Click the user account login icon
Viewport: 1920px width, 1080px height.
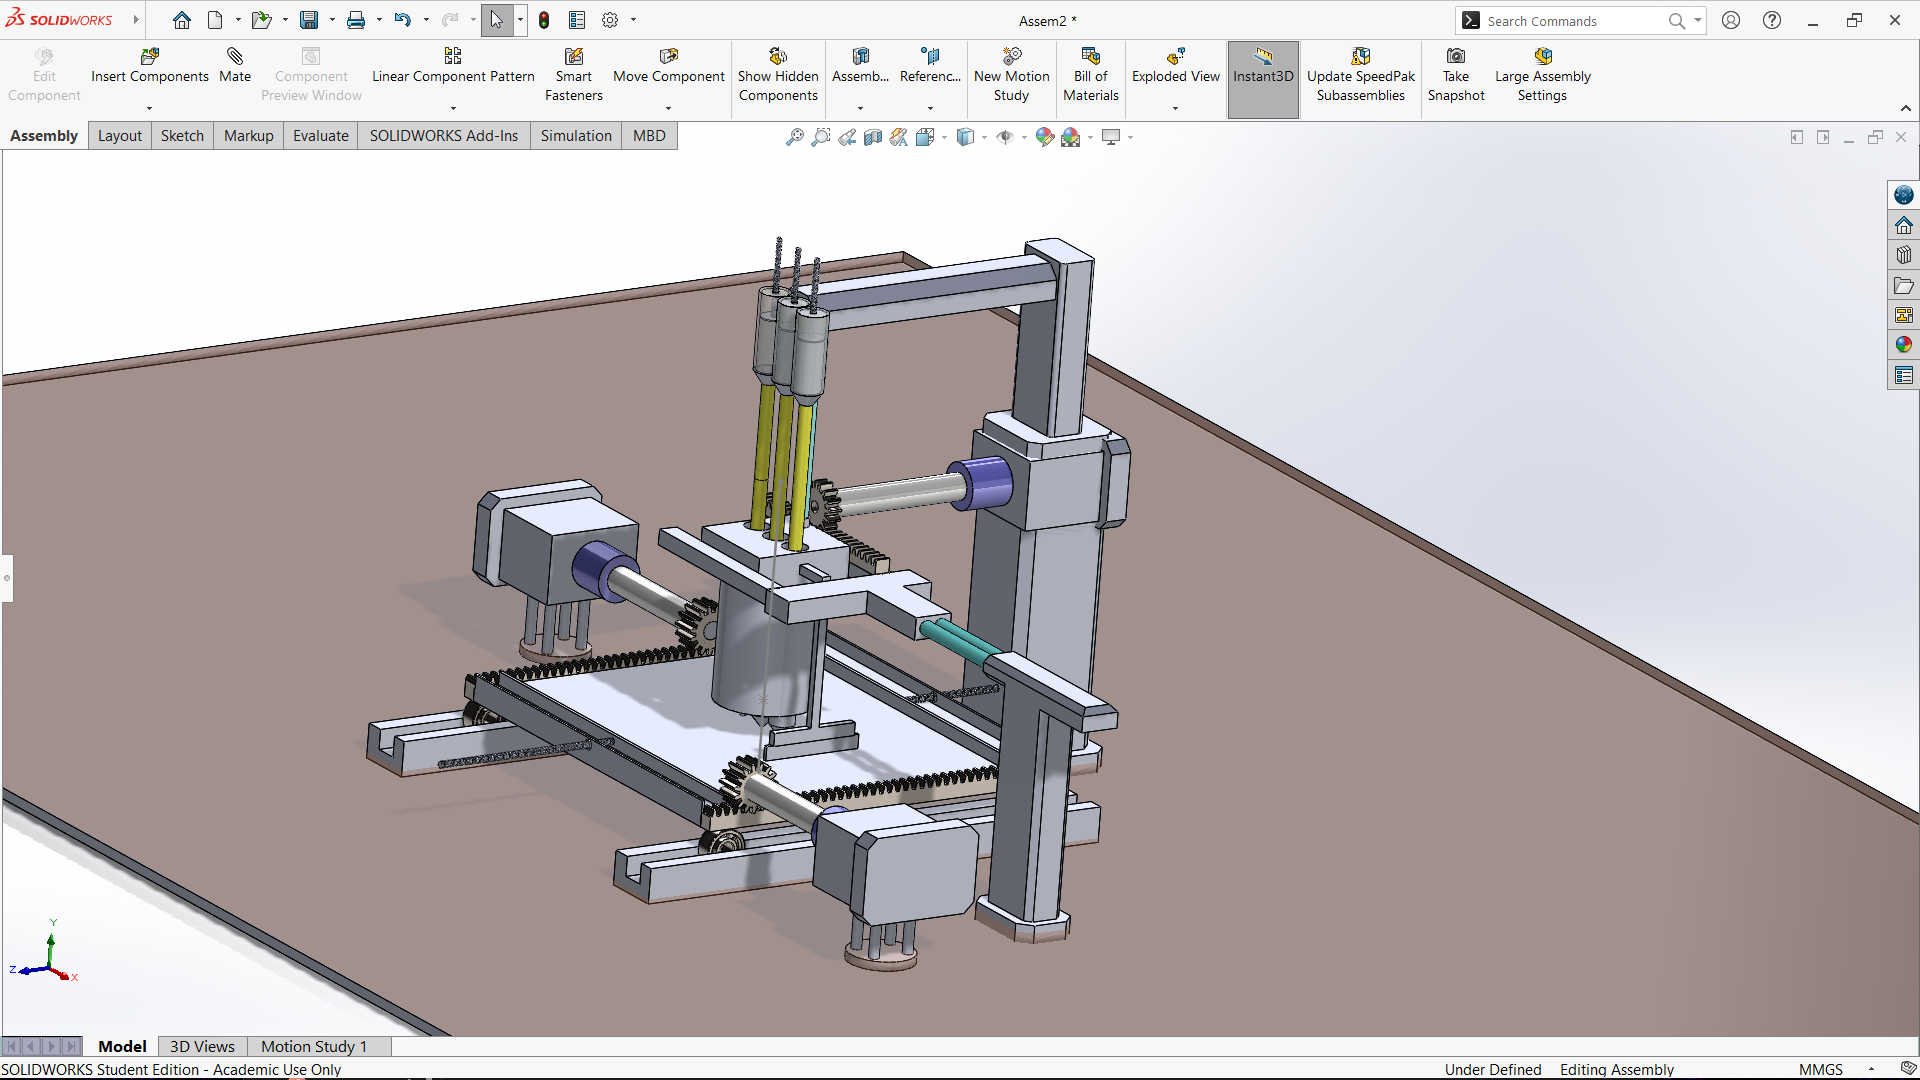[1731, 20]
